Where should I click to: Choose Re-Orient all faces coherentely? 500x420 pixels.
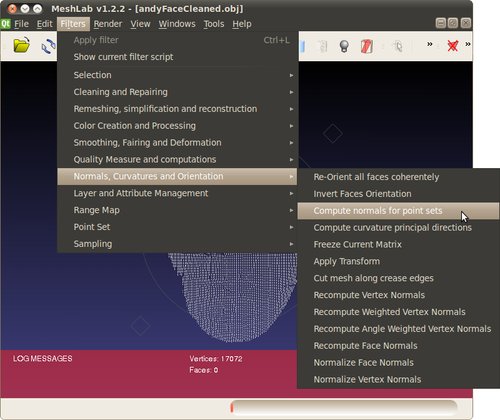click(x=398, y=177)
